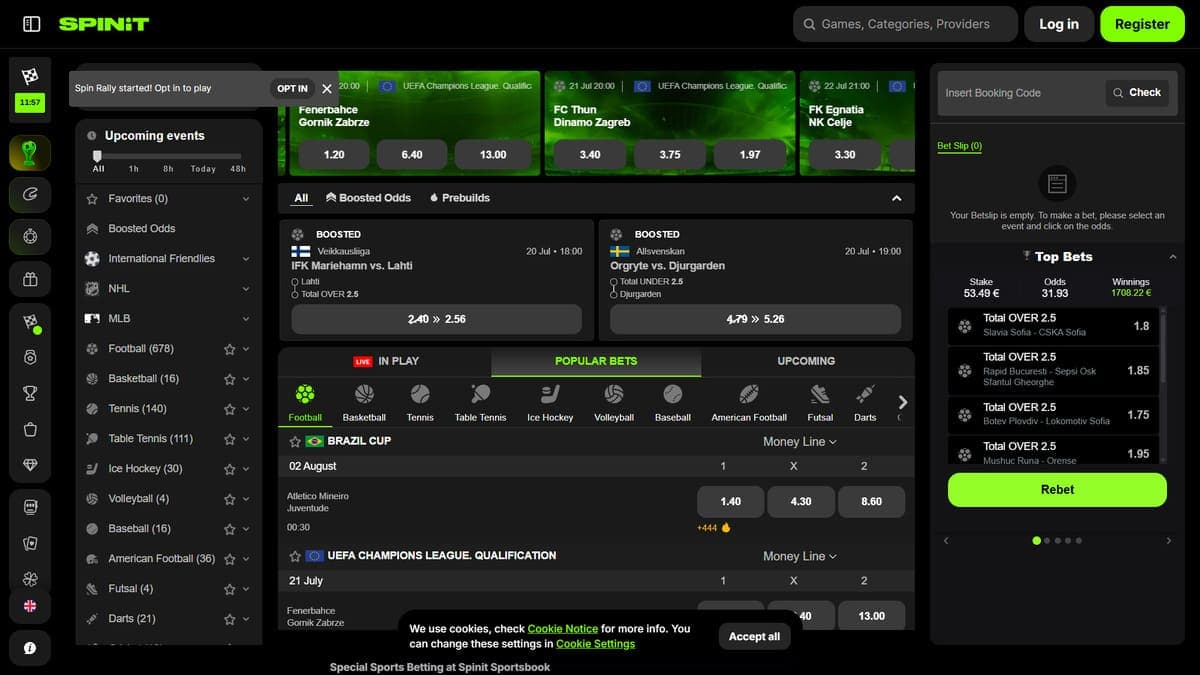Favorite Table Tennis (111) with its star
Screen dimensions: 1200x675
coord(230,439)
